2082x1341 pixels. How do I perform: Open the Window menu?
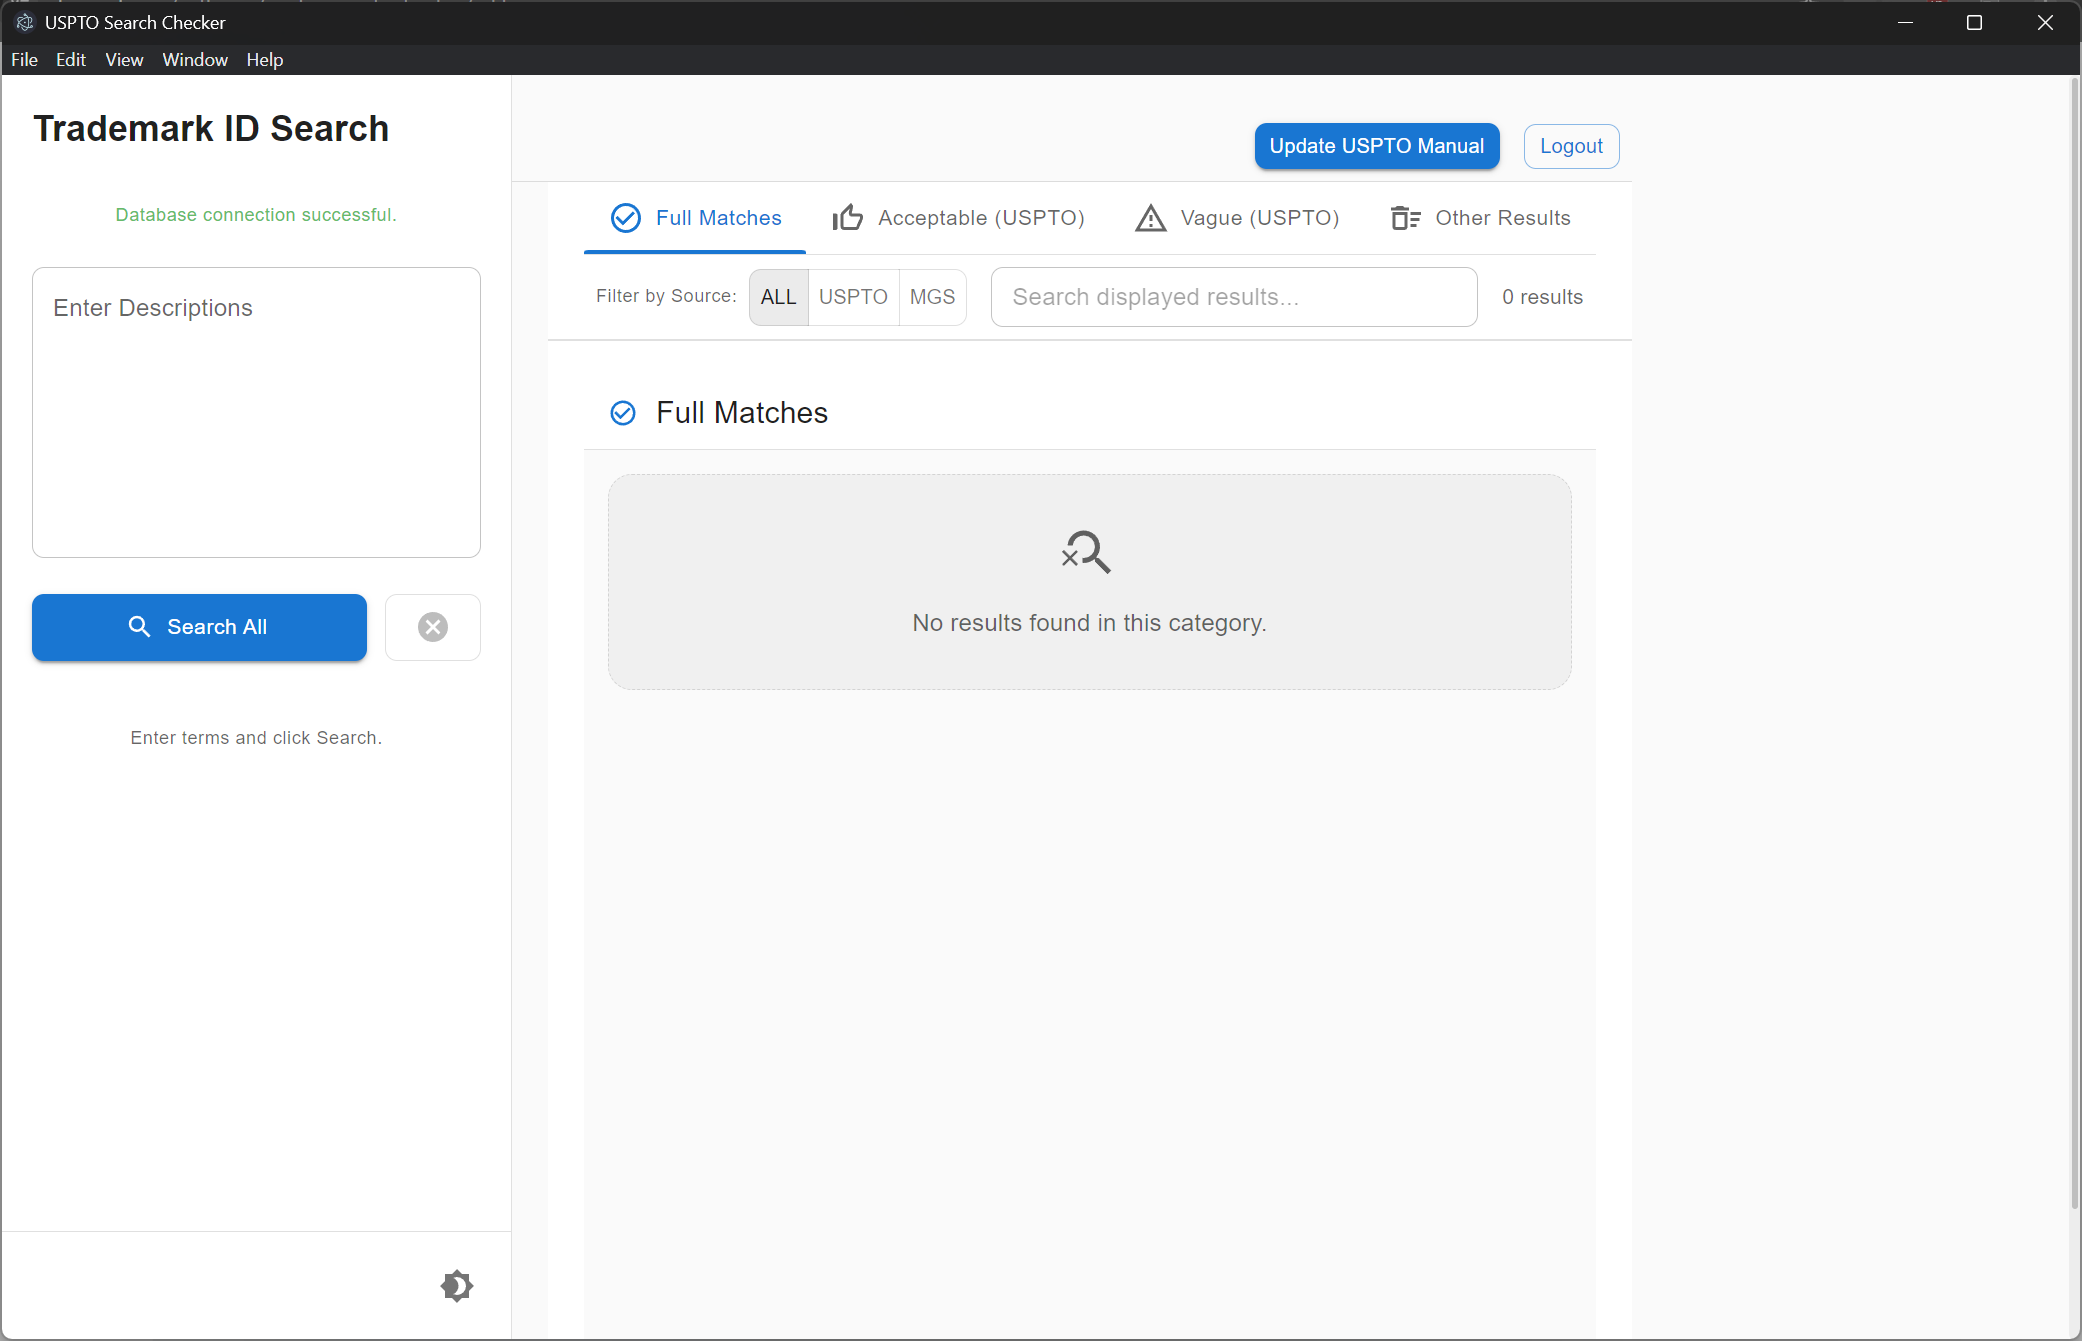point(195,60)
